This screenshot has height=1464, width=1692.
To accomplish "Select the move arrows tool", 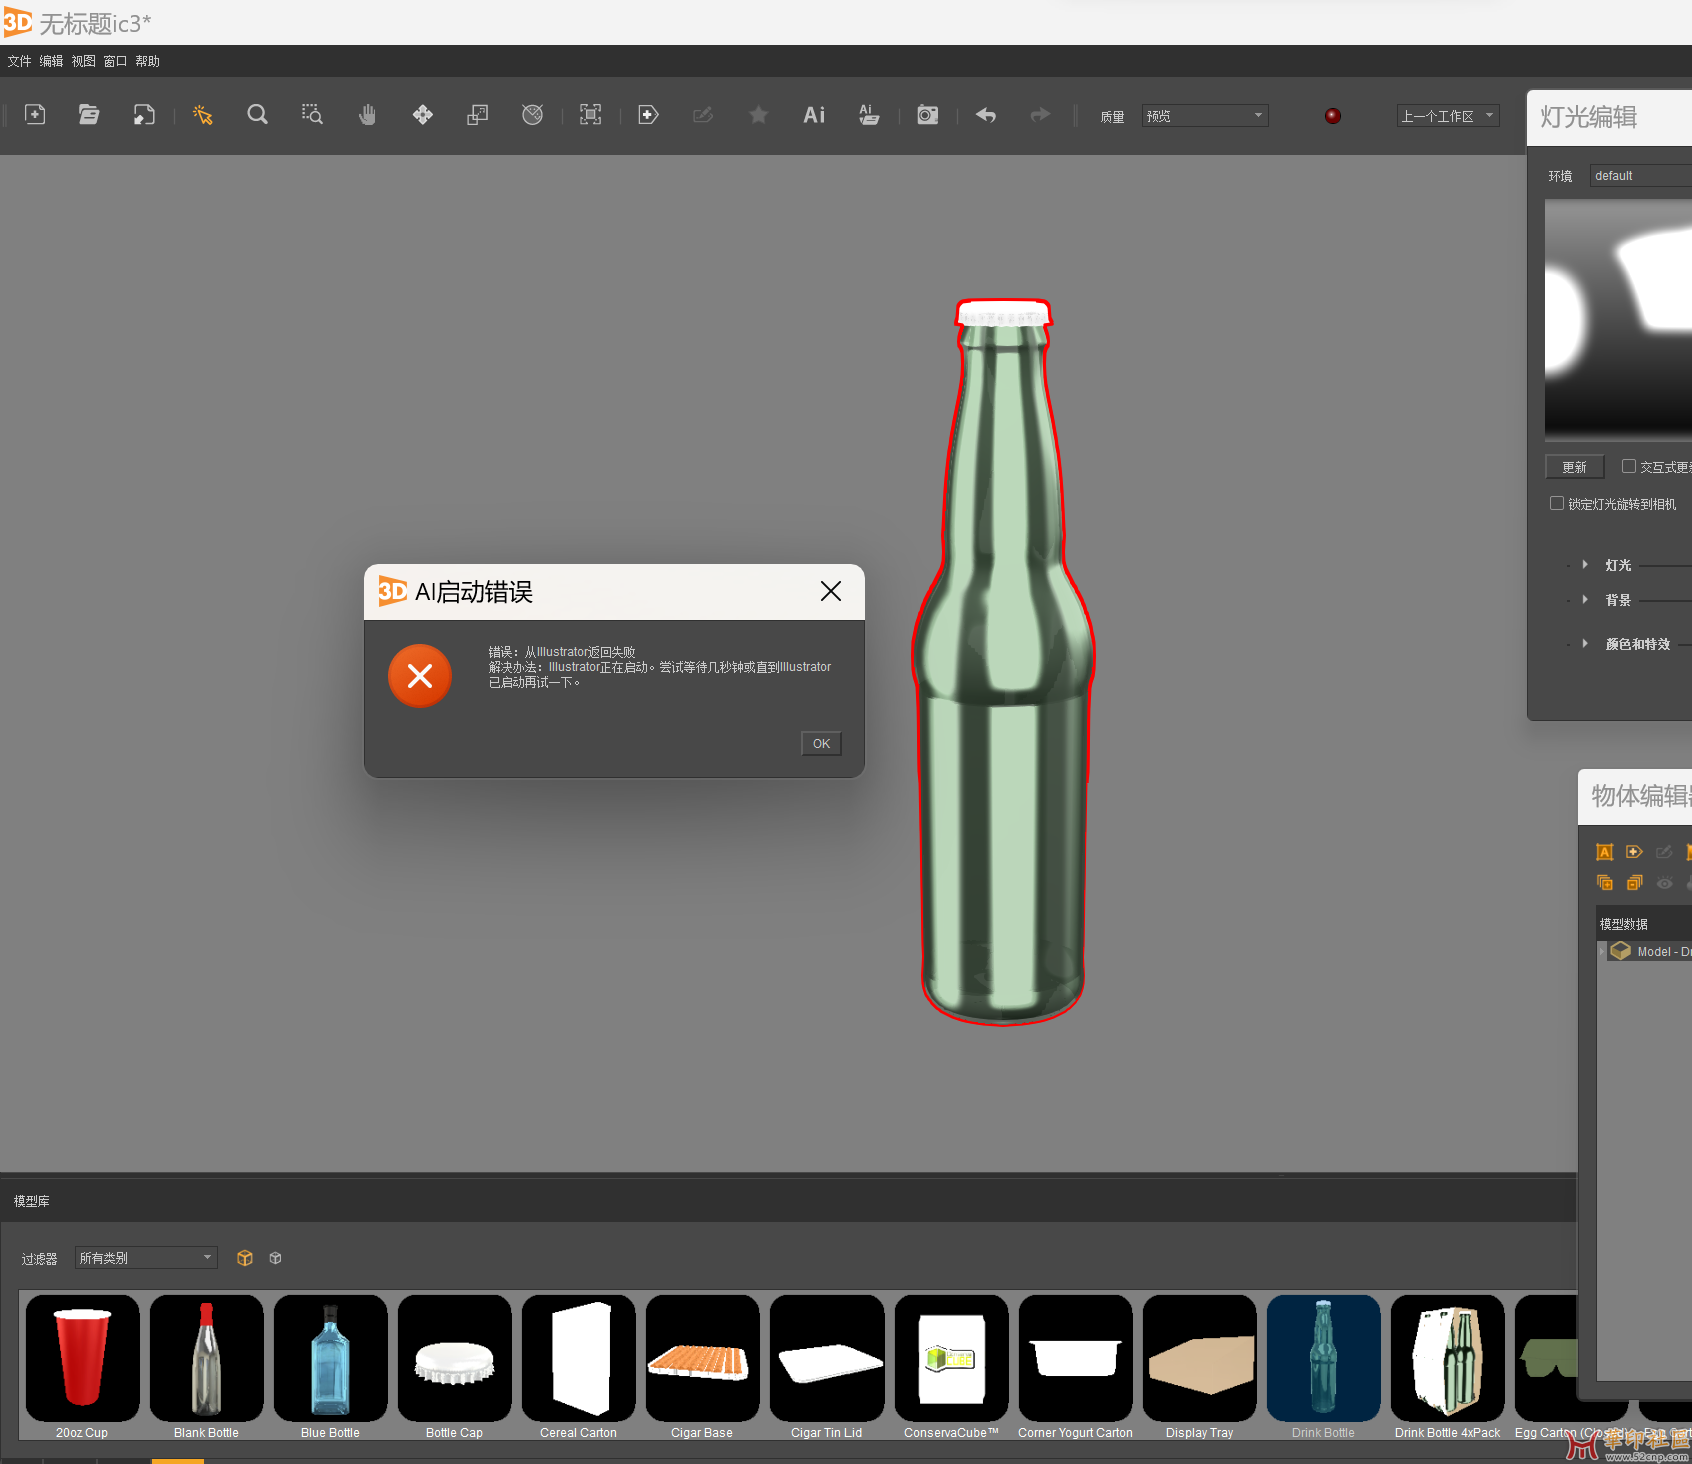I will pyautogui.click(x=422, y=115).
